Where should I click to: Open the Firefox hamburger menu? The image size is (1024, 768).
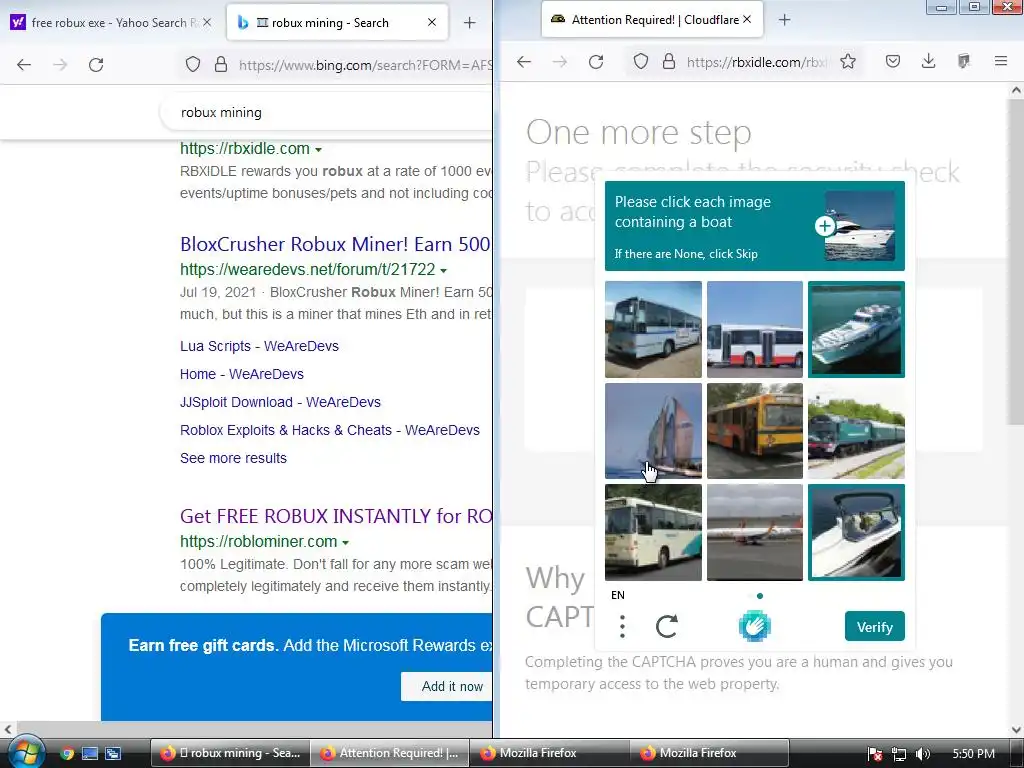click(x=1000, y=61)
